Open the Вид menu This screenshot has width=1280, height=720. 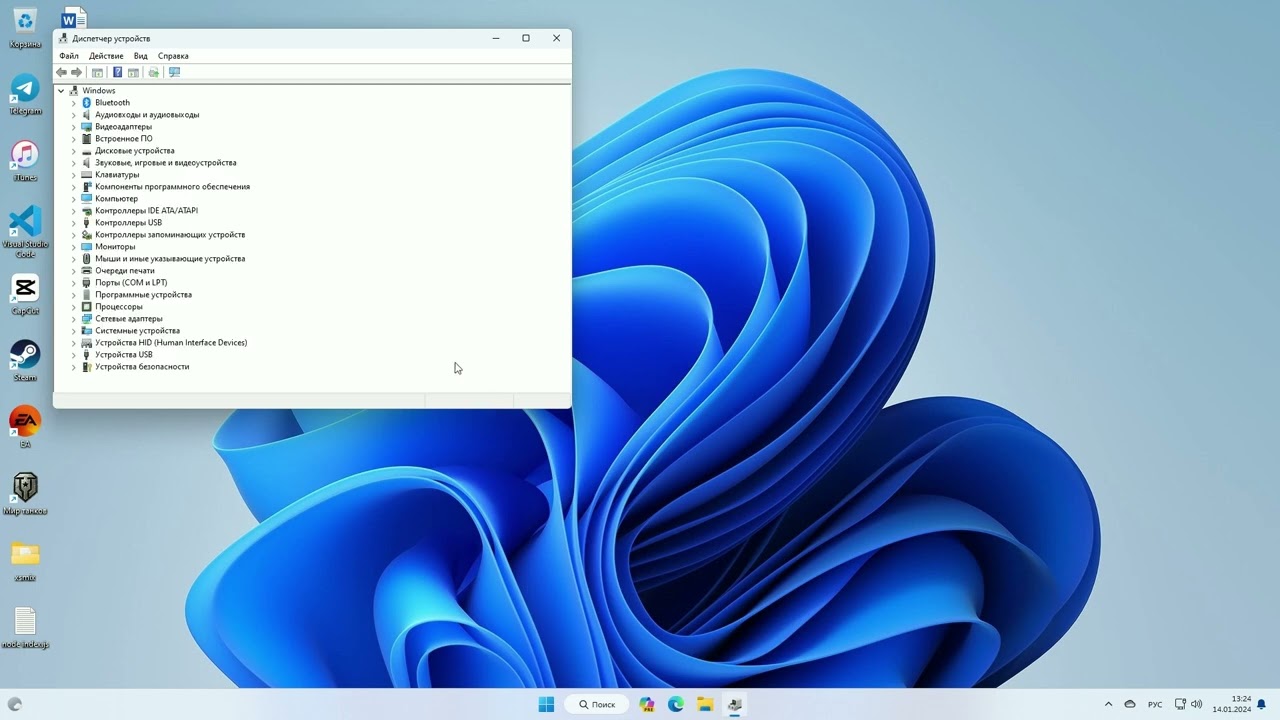point(141,56)
